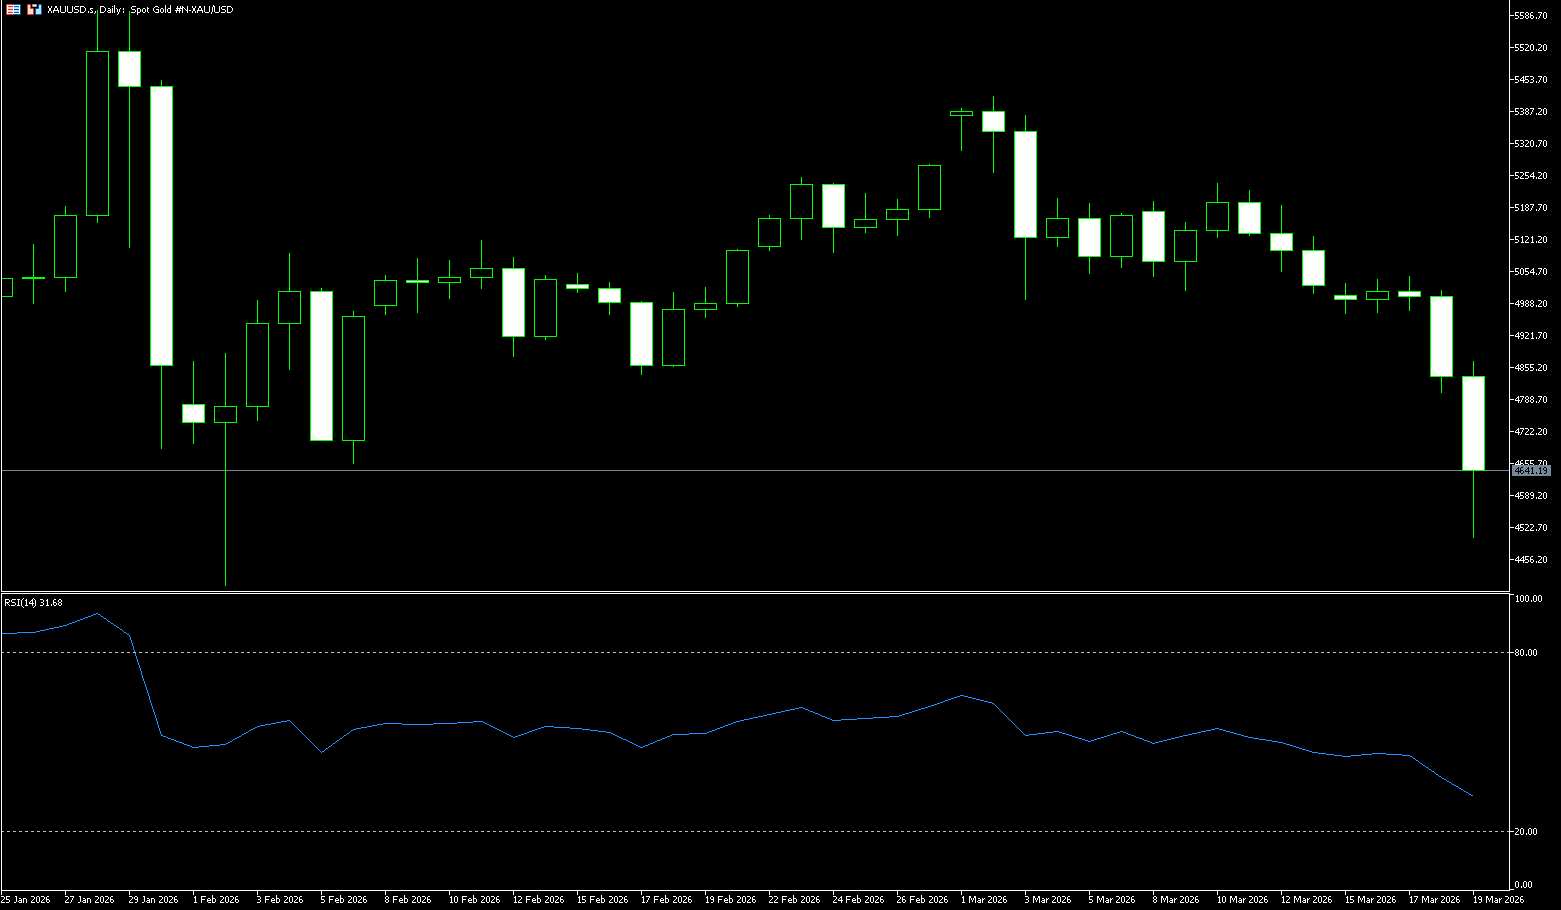The width and height of the screenshot is (1561, 910).
Task: Click the RSI line's final rightmost point
Action: [1472, 796]
